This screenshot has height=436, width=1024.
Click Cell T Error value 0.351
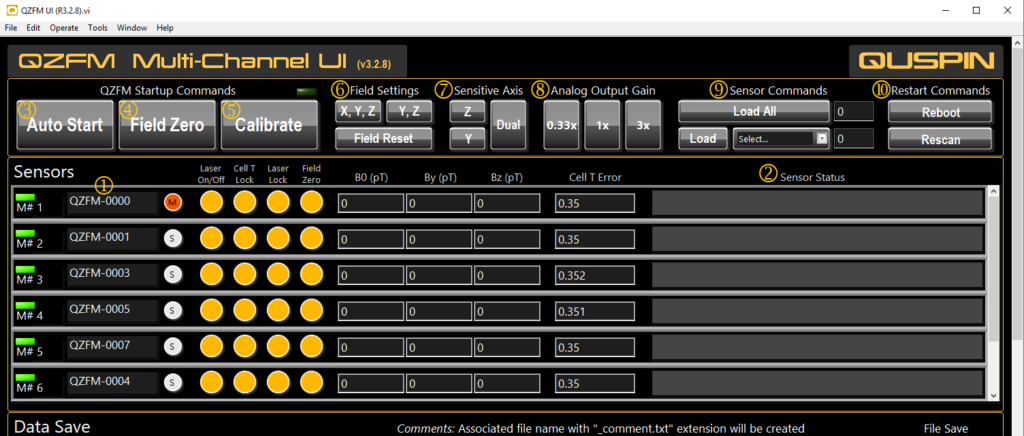[x=594, y=311]
